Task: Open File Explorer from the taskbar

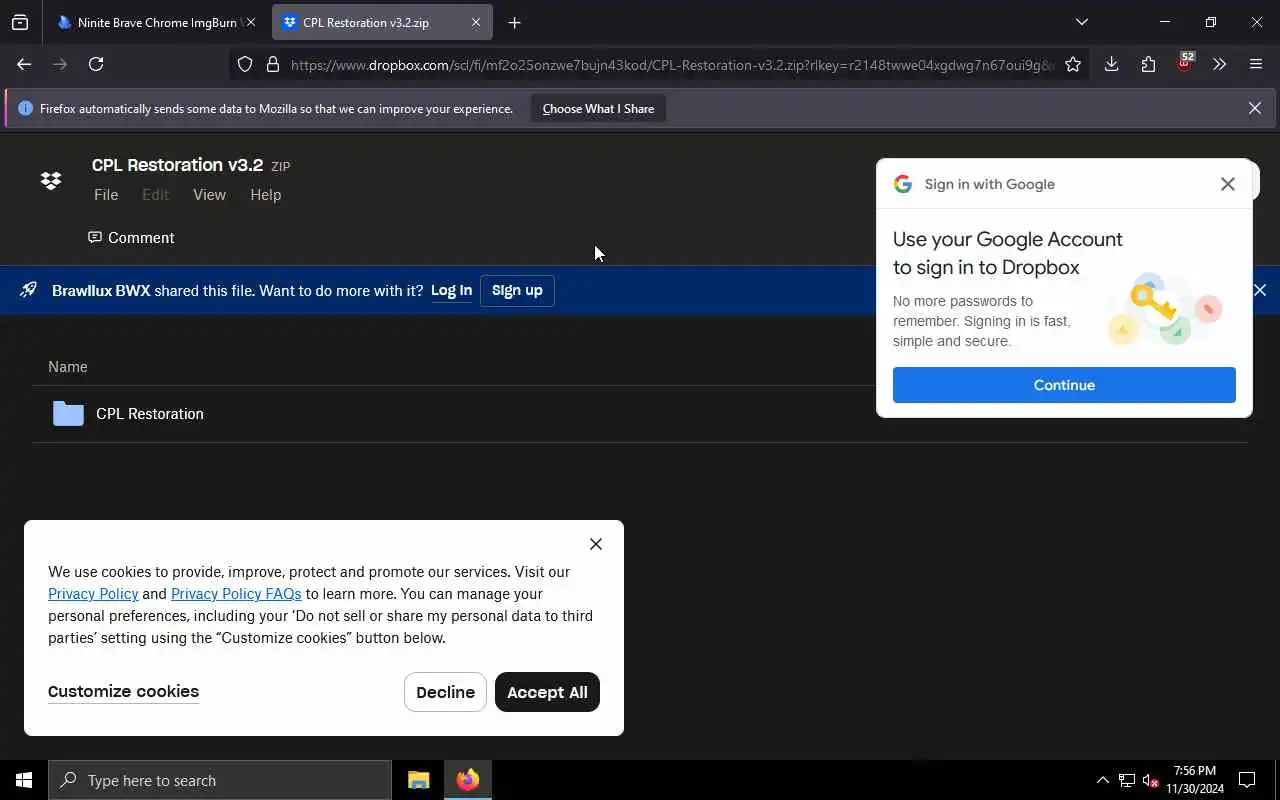Action: [x=418, y=780]
